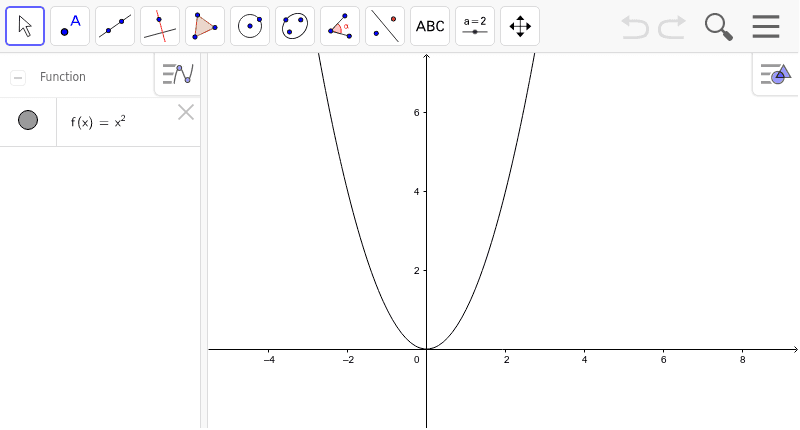Select the Circle with Center tool
This screenshot has height=430, width=800.
click(x=250, y=26)
